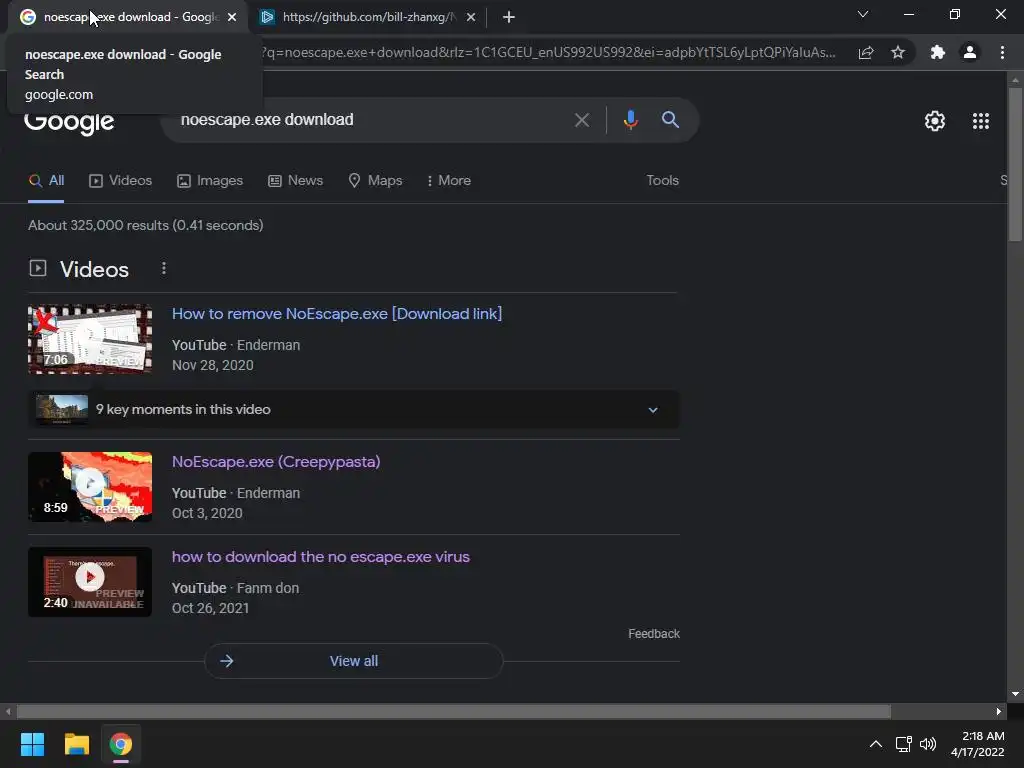Open Google quick settings gear
Screen dimensions: 1024x768
coord(935,121)
